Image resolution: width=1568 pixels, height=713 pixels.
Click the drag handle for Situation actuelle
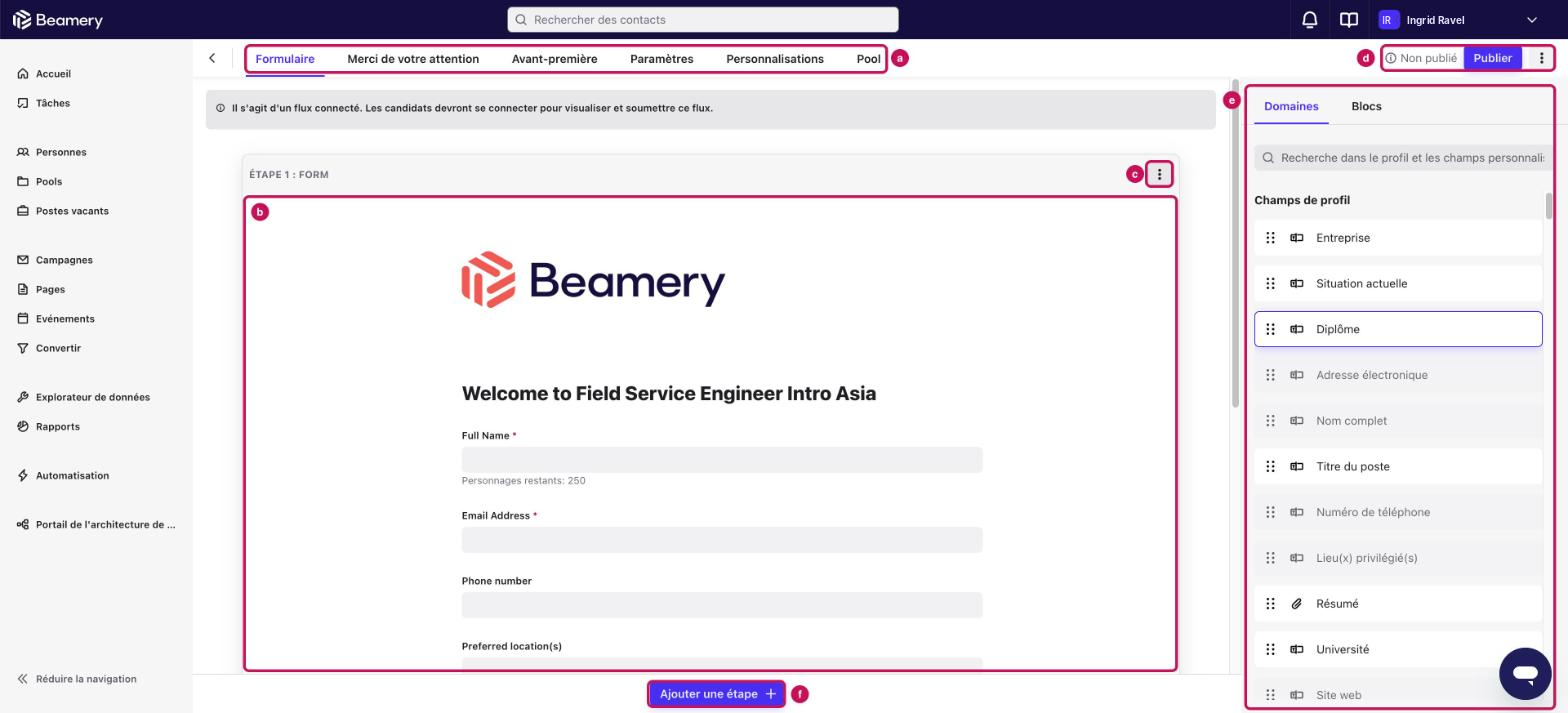[1270, 284]
